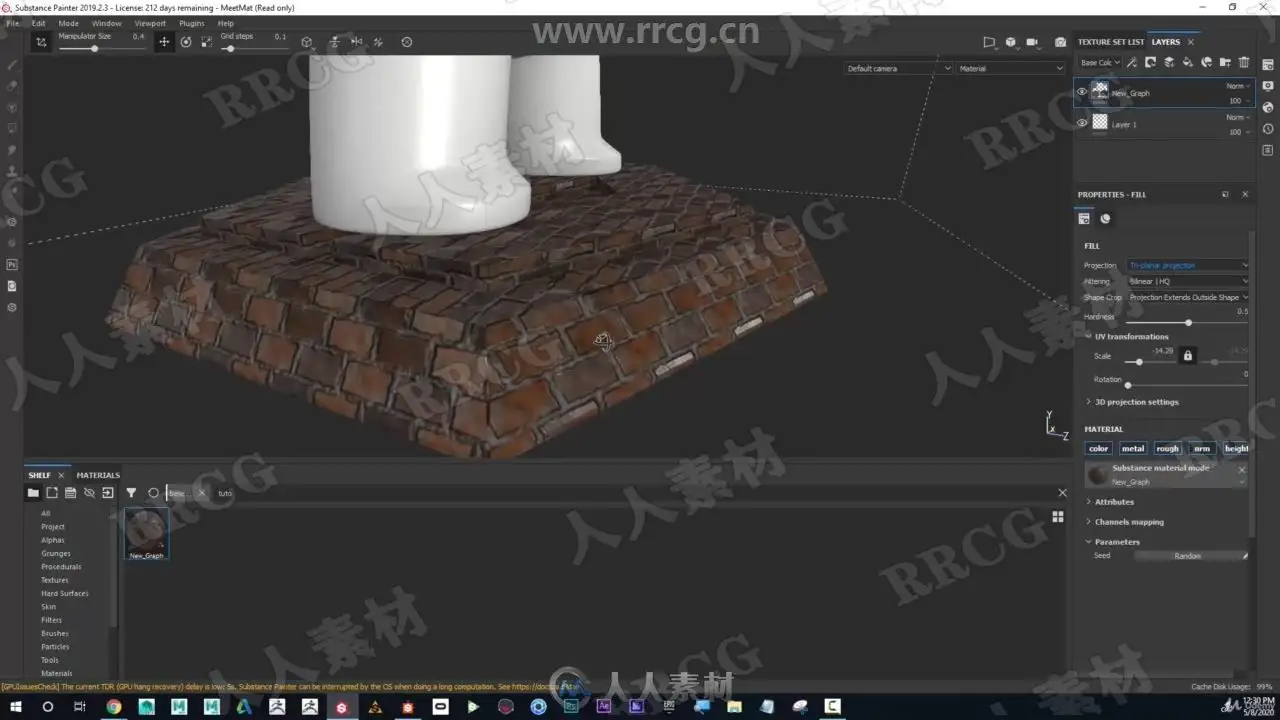Open the Plugins menu
Viewport: 1280px width, 720px height.
[x=192, y=23]
